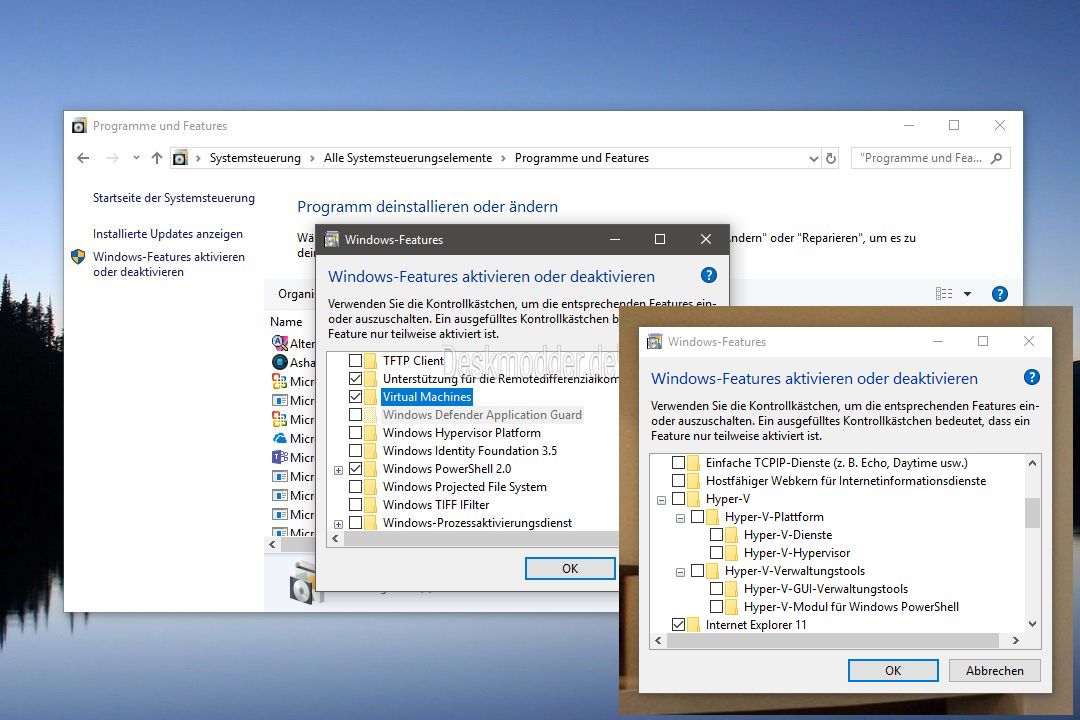Open Windows-Features aktivieren oder deaktivieren sidebar link
The width and height of the screenshot is (1080, 720).
coord(169,265)
